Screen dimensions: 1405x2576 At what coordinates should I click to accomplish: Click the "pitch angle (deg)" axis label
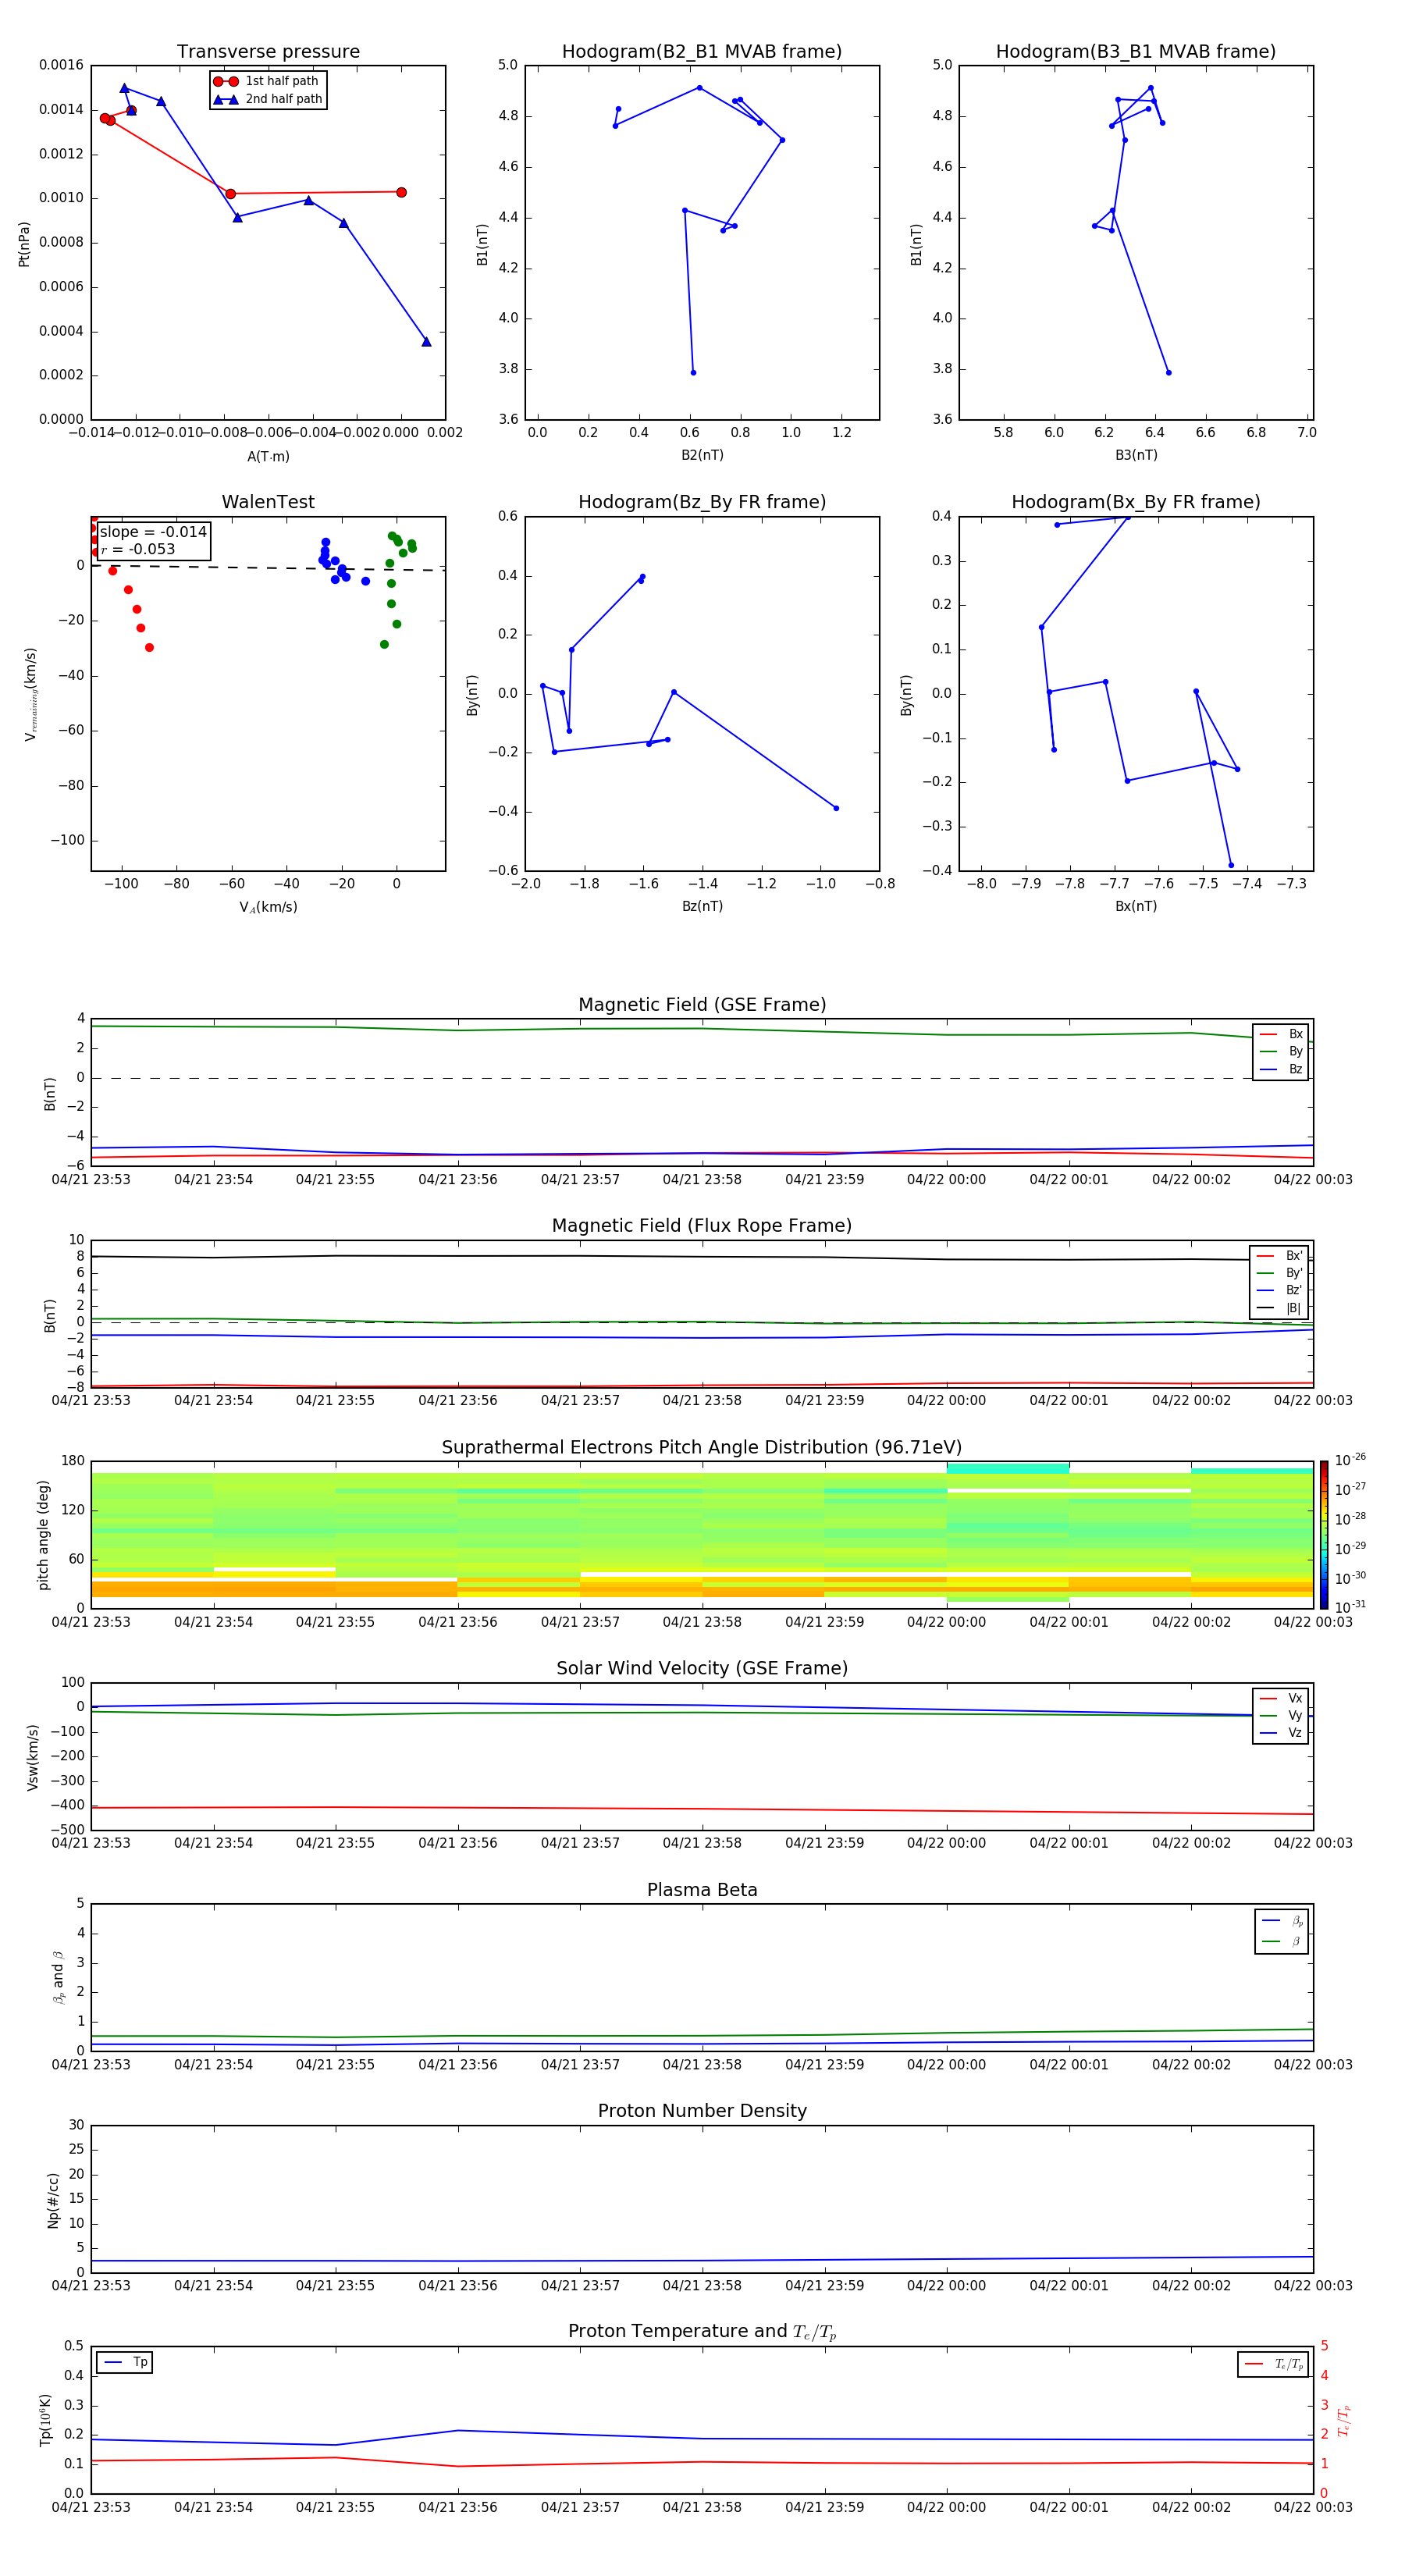tap(43, 1535)
